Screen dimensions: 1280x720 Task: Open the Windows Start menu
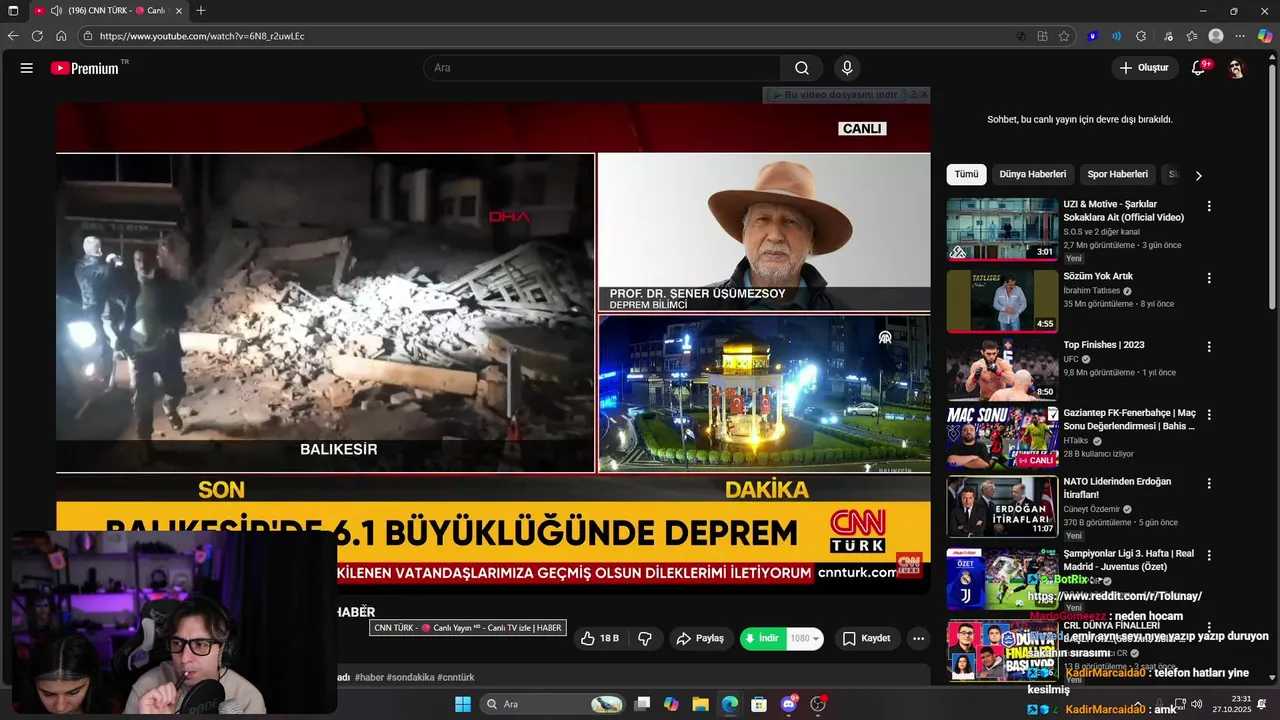[463, 704]
